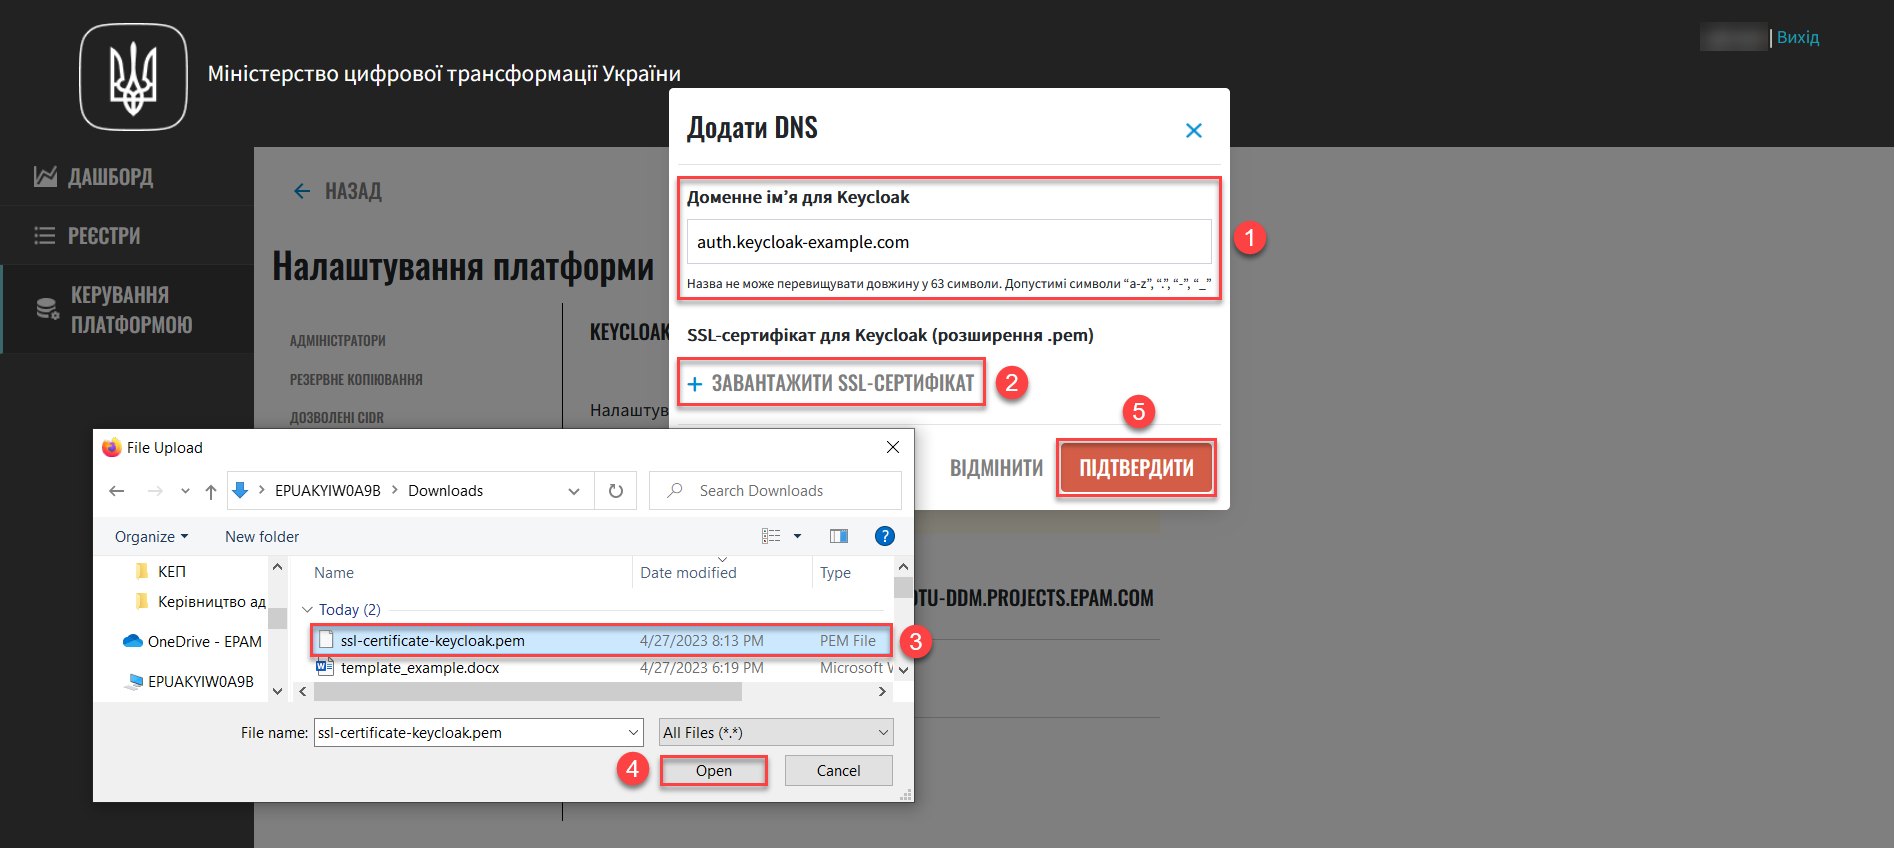This screenshot has width=1894, height=848.
Task: Open the File name dropdown arrow
Action: [634, 733]
